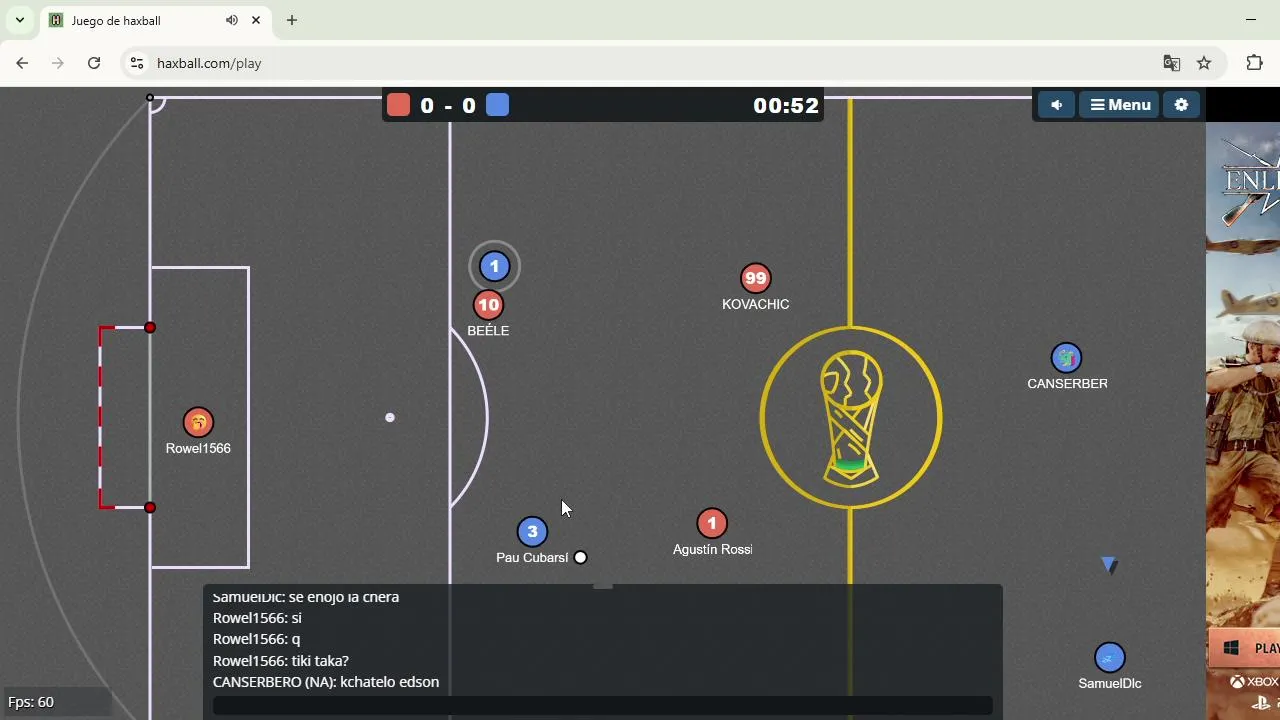This screenshot has height=720, width=1280.
Task: Click the Play button in side advertisement
Action: (1246, 648)
